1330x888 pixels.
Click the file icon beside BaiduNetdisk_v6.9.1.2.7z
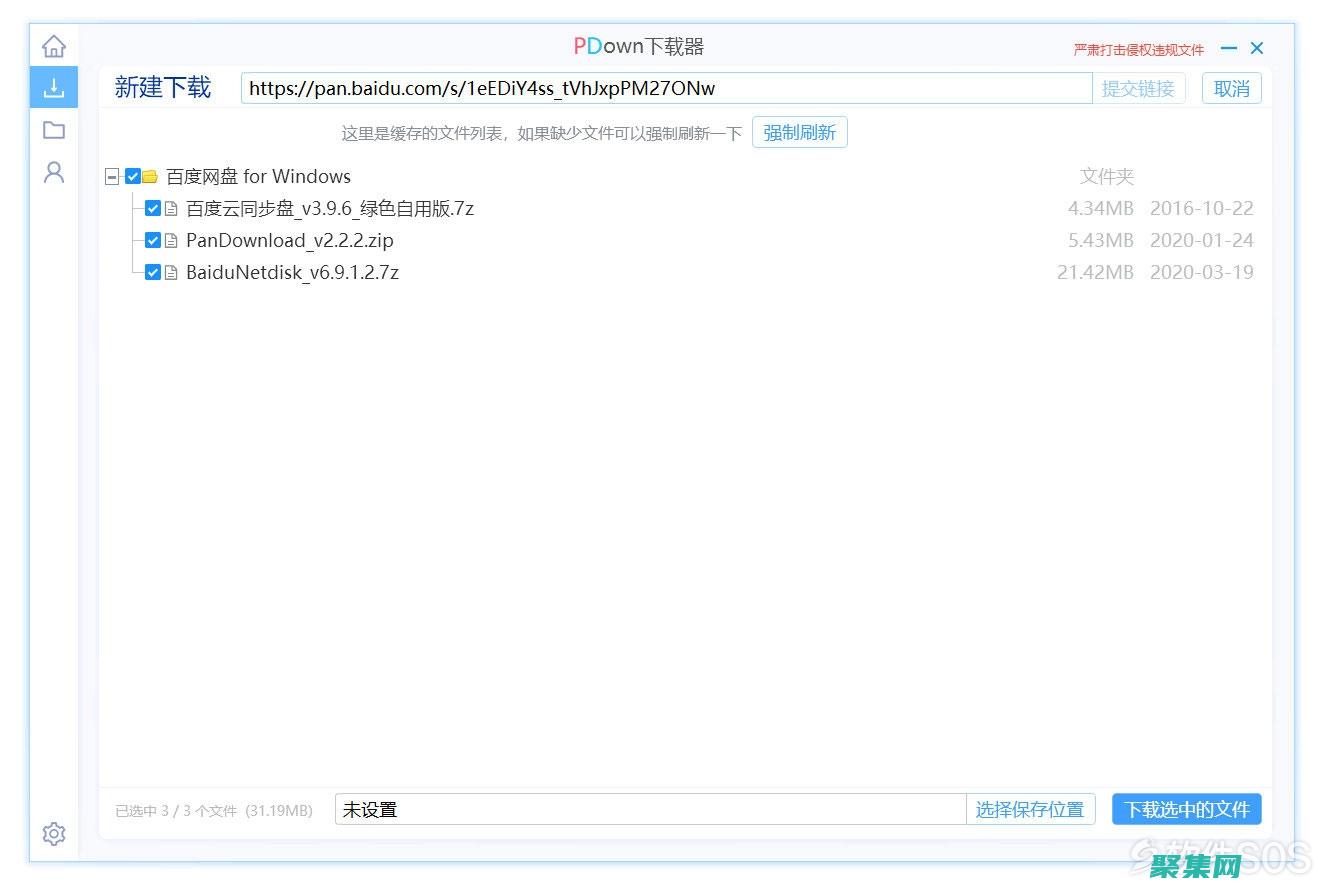pos(172,272)
